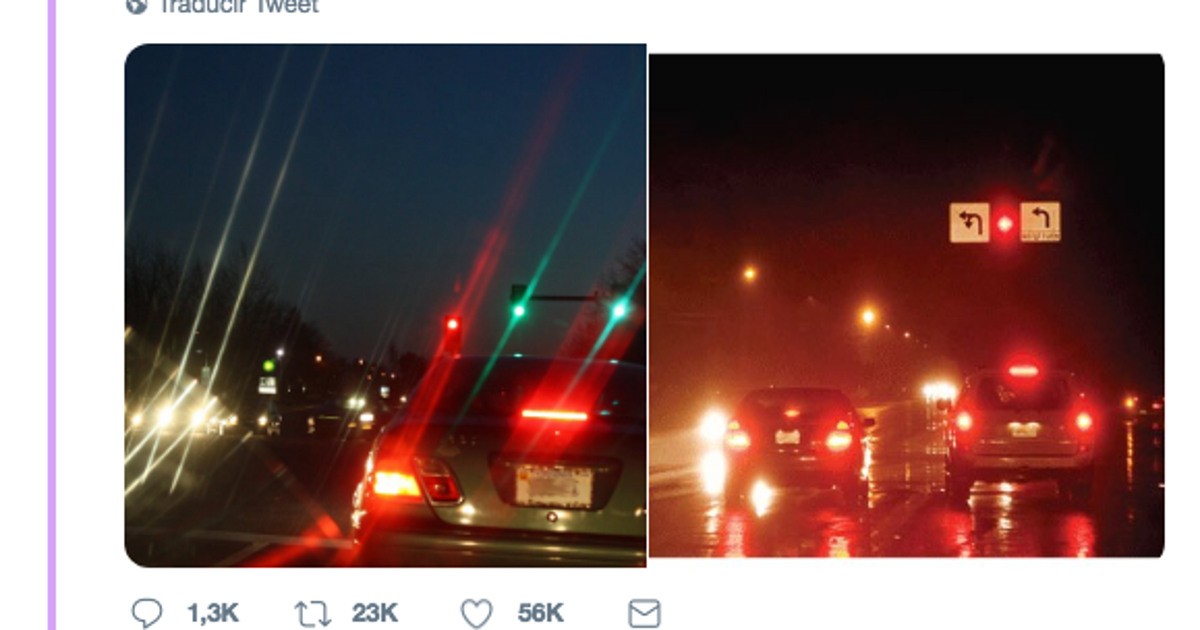Like the tweet with the heart icon

(477, 613)
